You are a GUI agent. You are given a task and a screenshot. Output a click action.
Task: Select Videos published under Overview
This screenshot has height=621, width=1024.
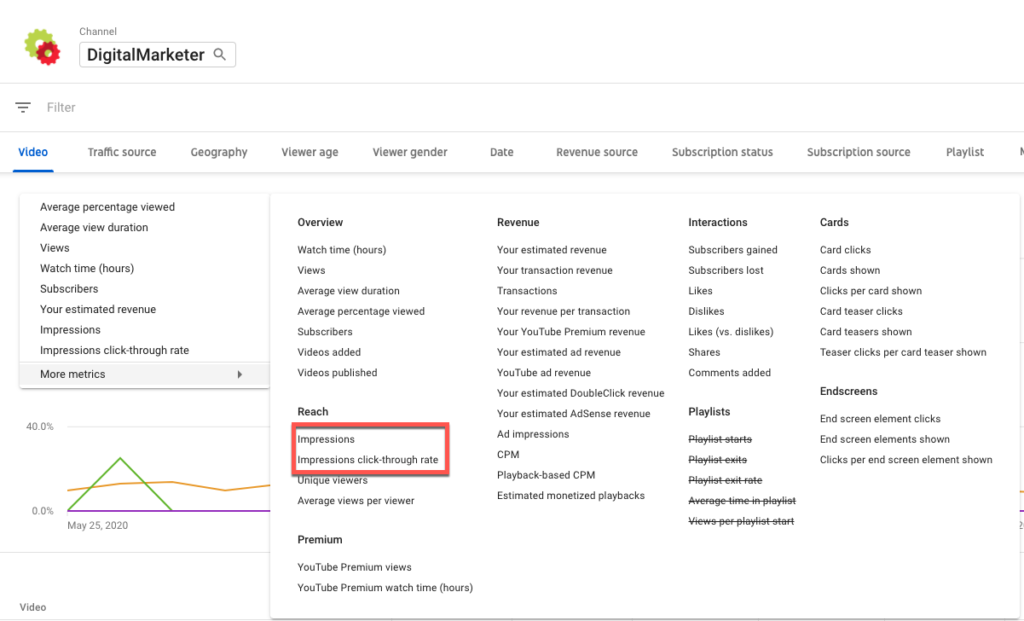pos(338,373)
